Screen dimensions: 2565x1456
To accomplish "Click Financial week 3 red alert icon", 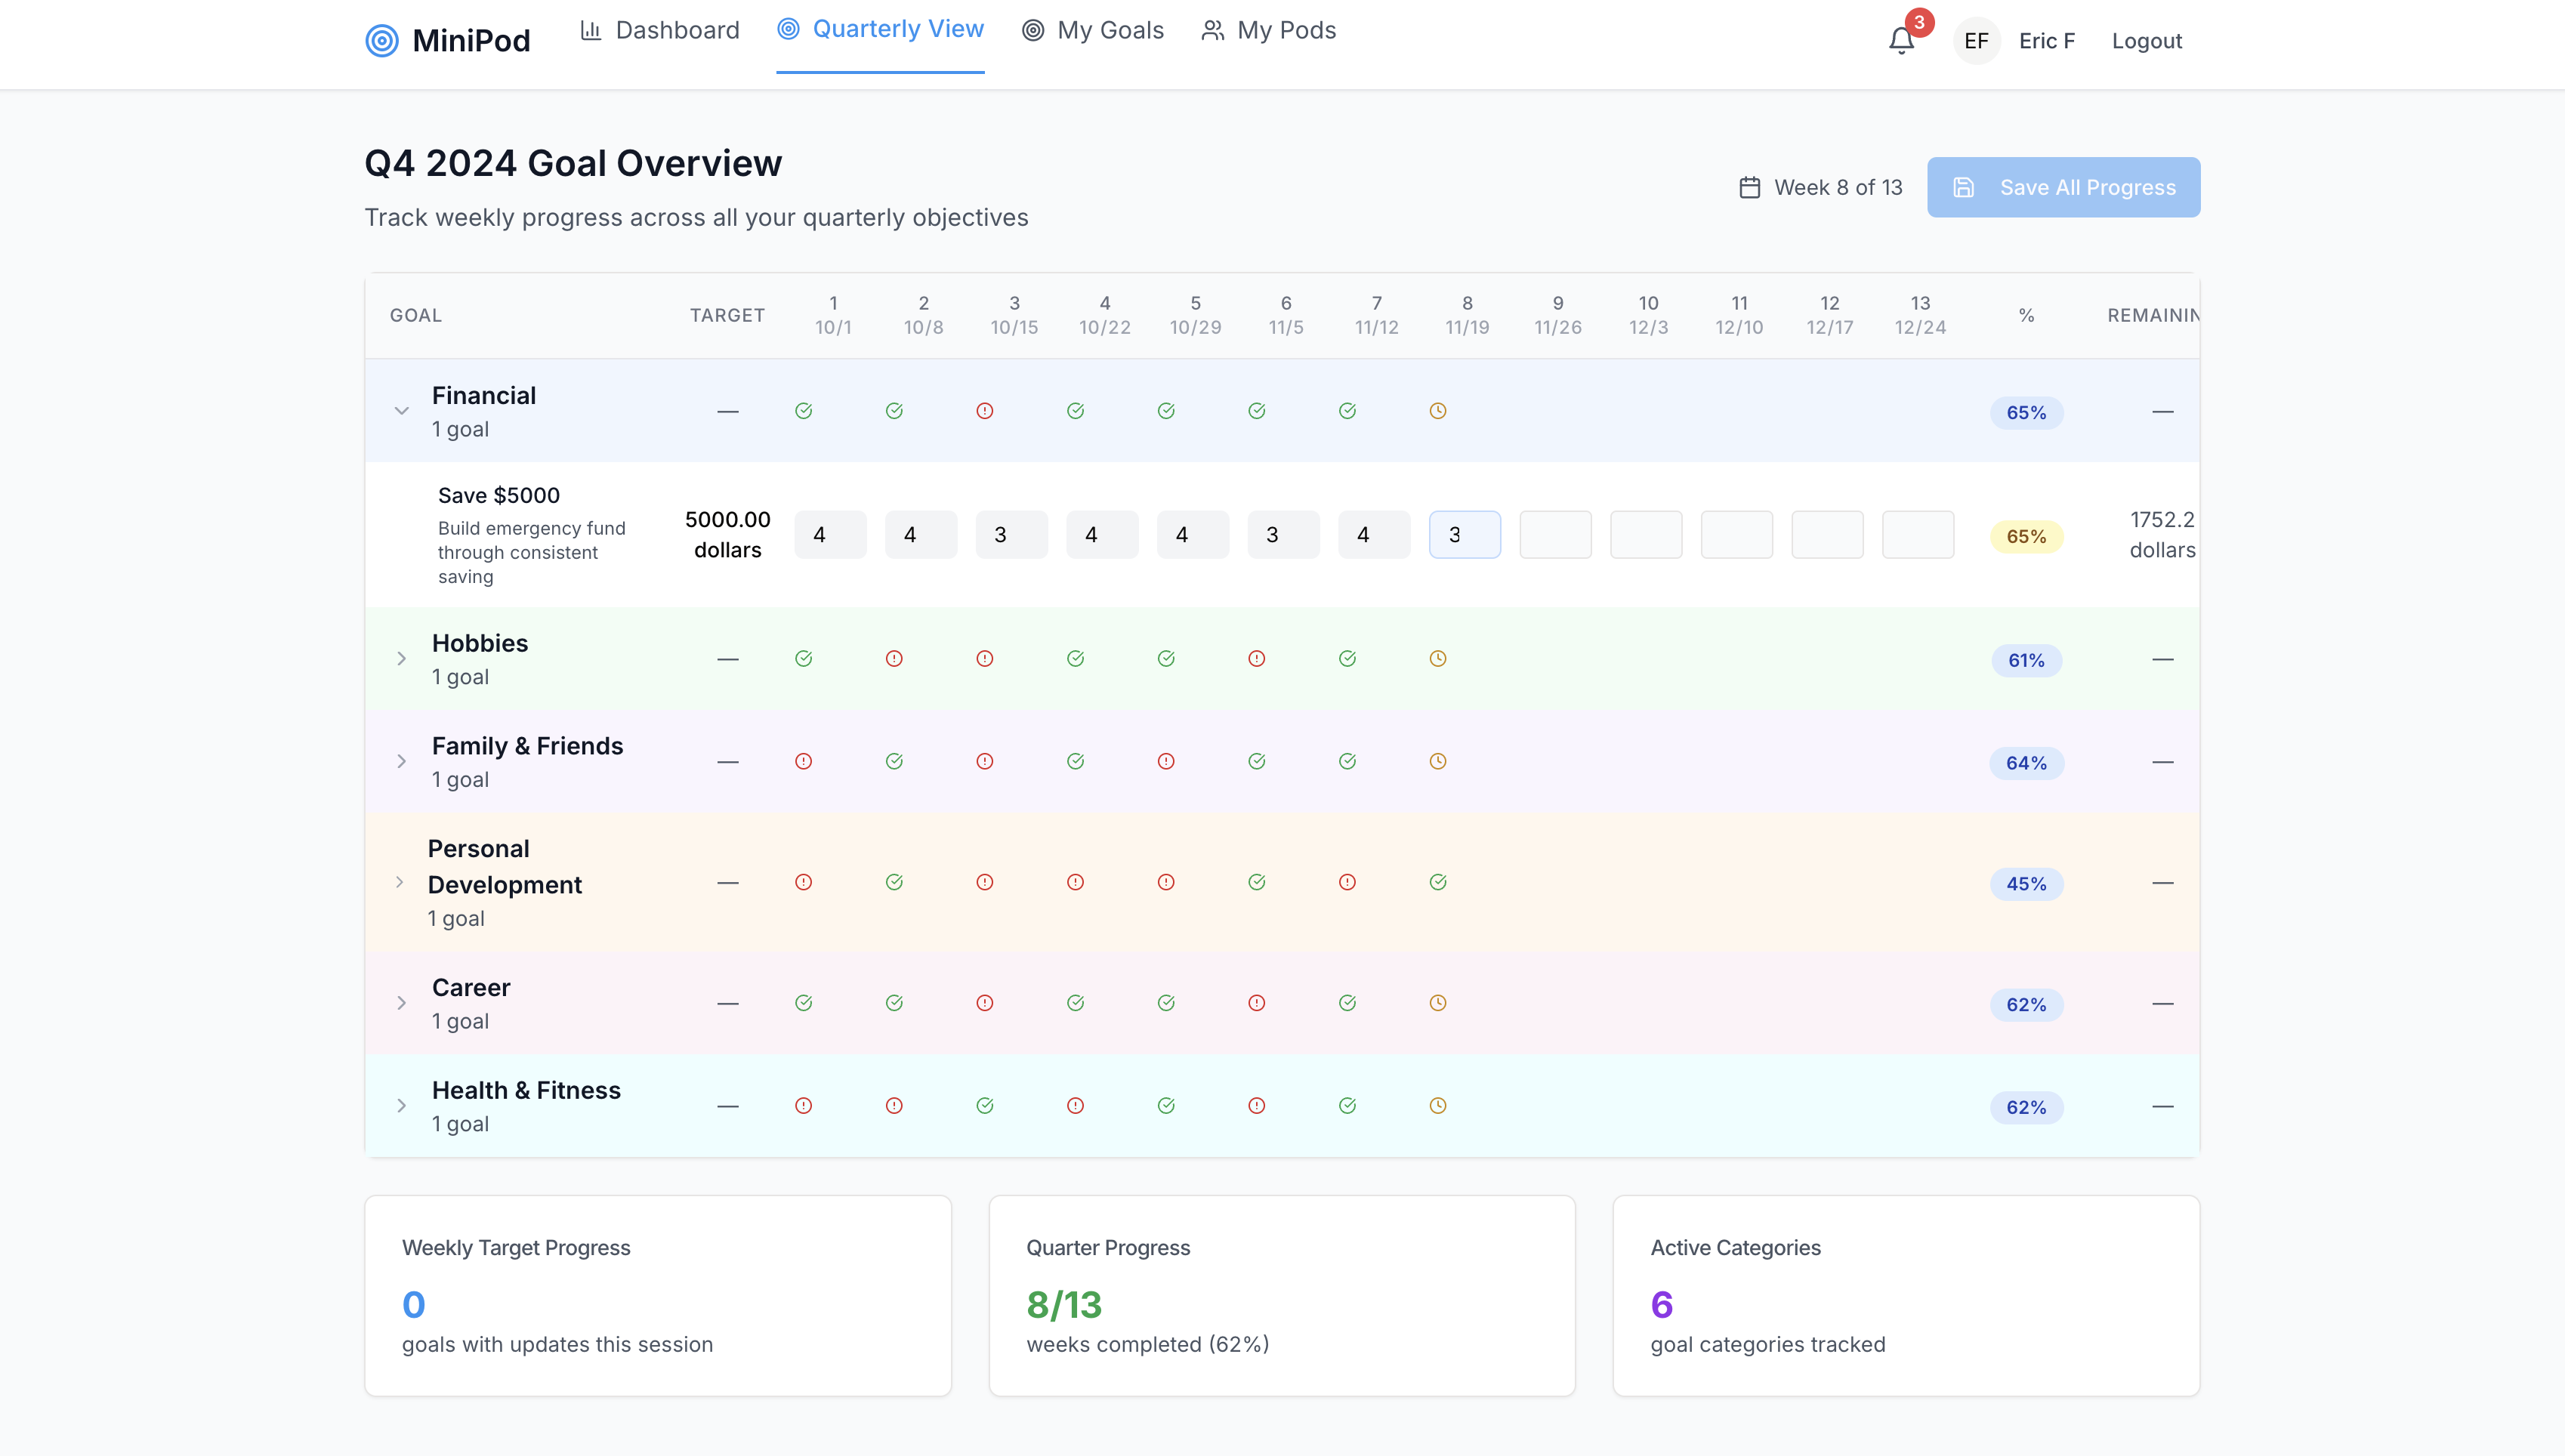I will [x=985, y=411].
